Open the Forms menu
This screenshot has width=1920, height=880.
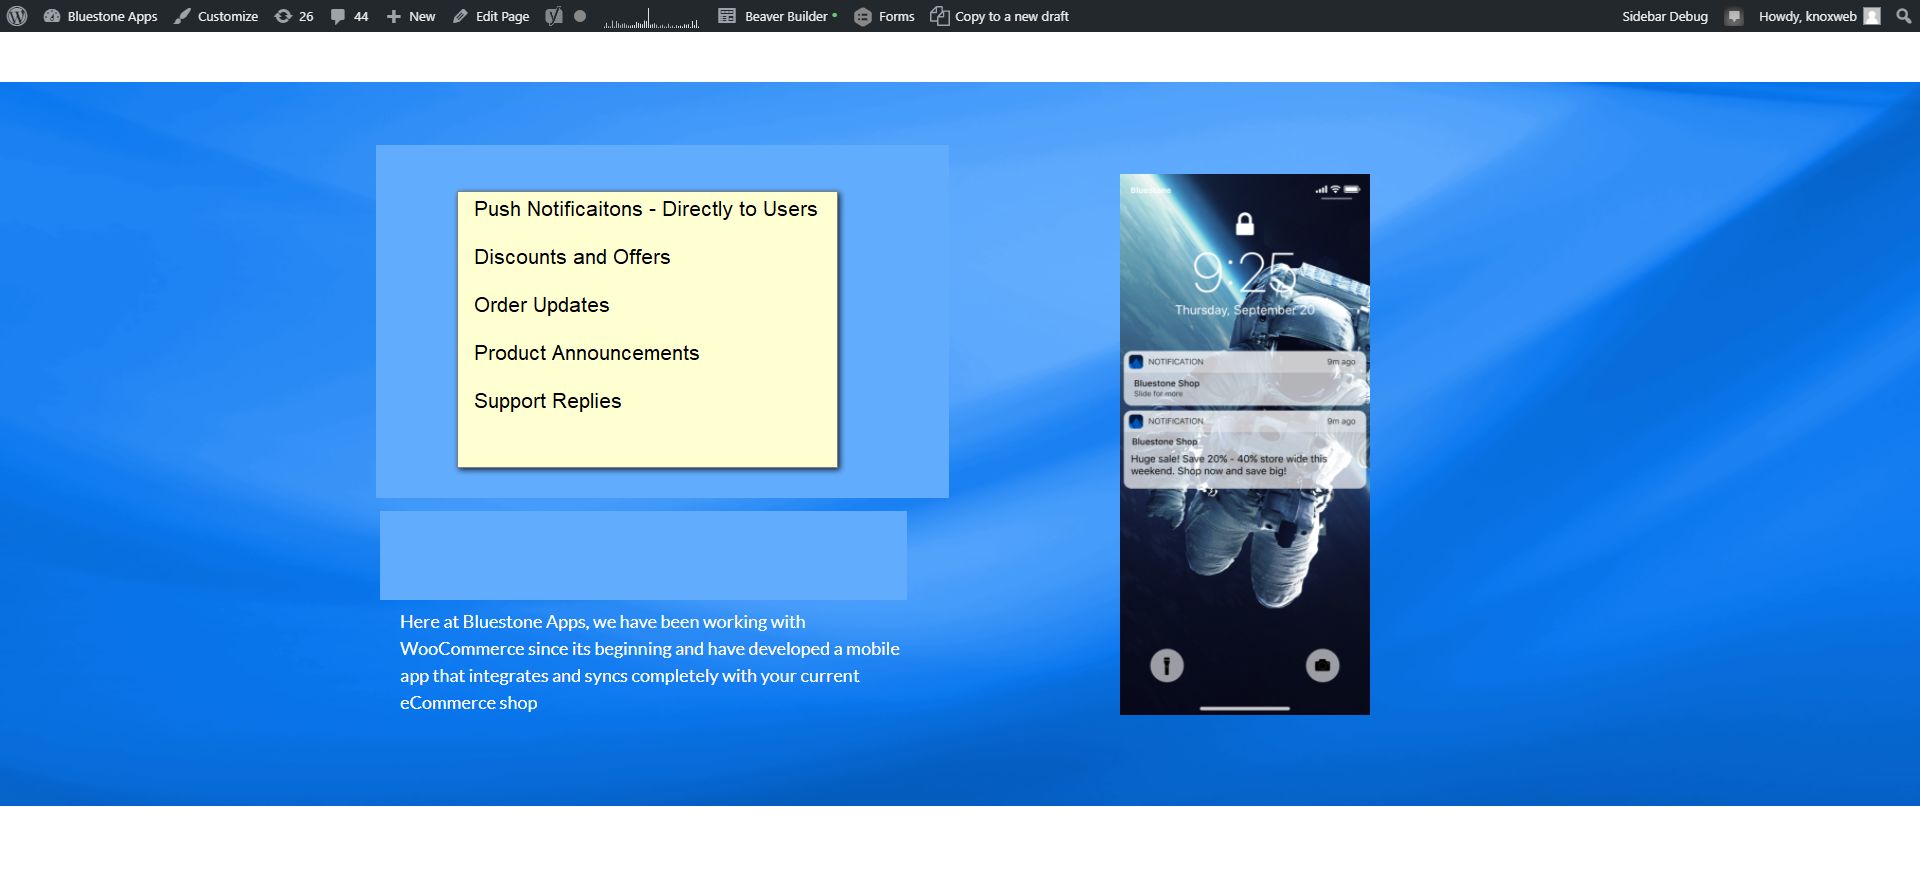(x=884, y=16)
